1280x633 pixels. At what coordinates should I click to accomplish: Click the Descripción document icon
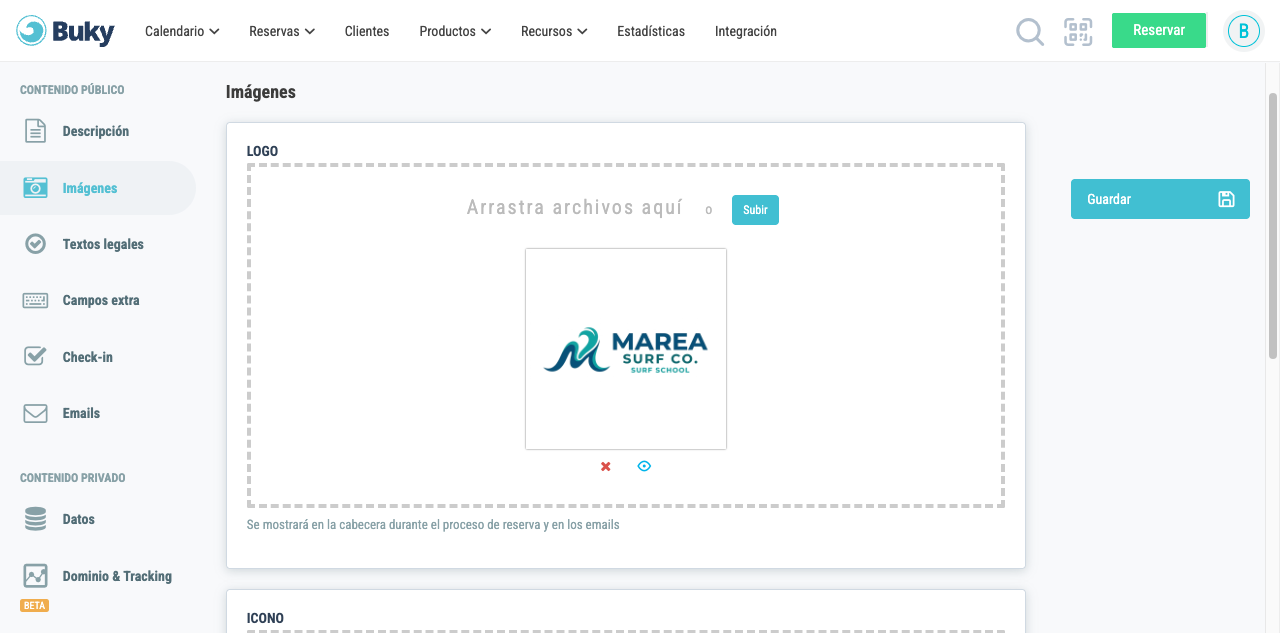tap(35, 131)
